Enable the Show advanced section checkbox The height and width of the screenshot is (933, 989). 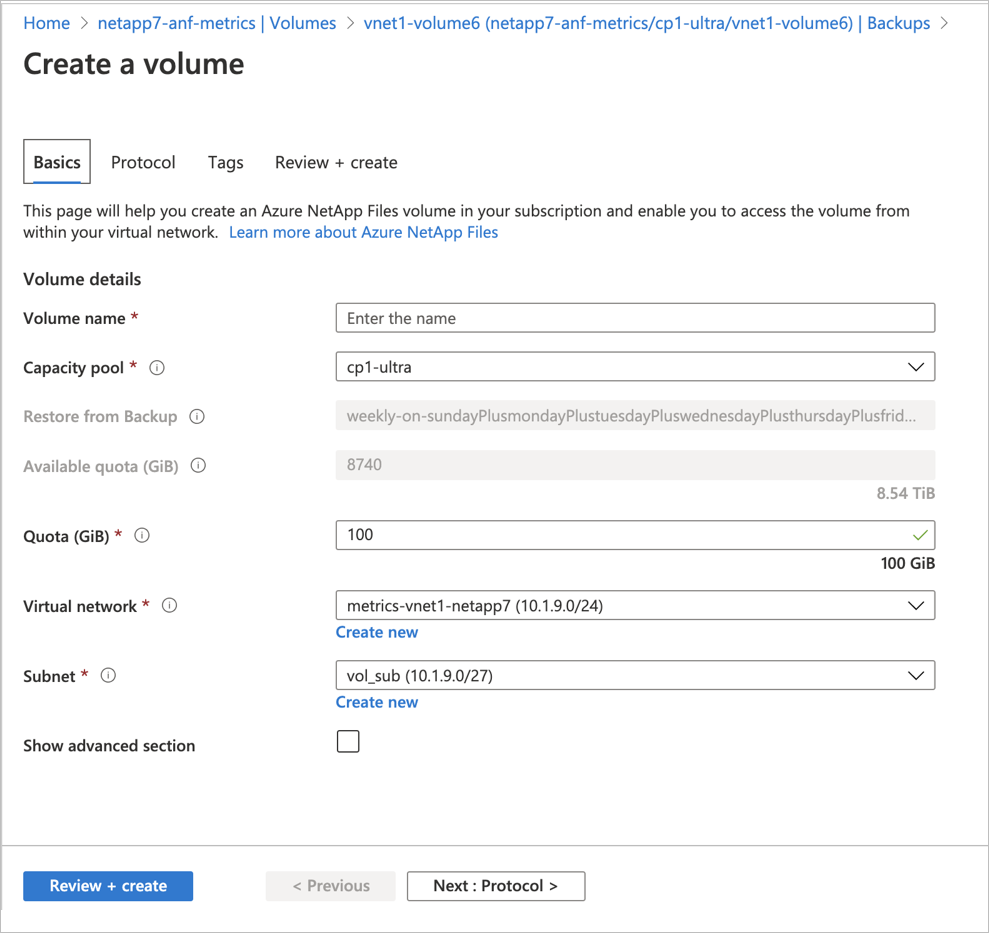tap(348, 741)
